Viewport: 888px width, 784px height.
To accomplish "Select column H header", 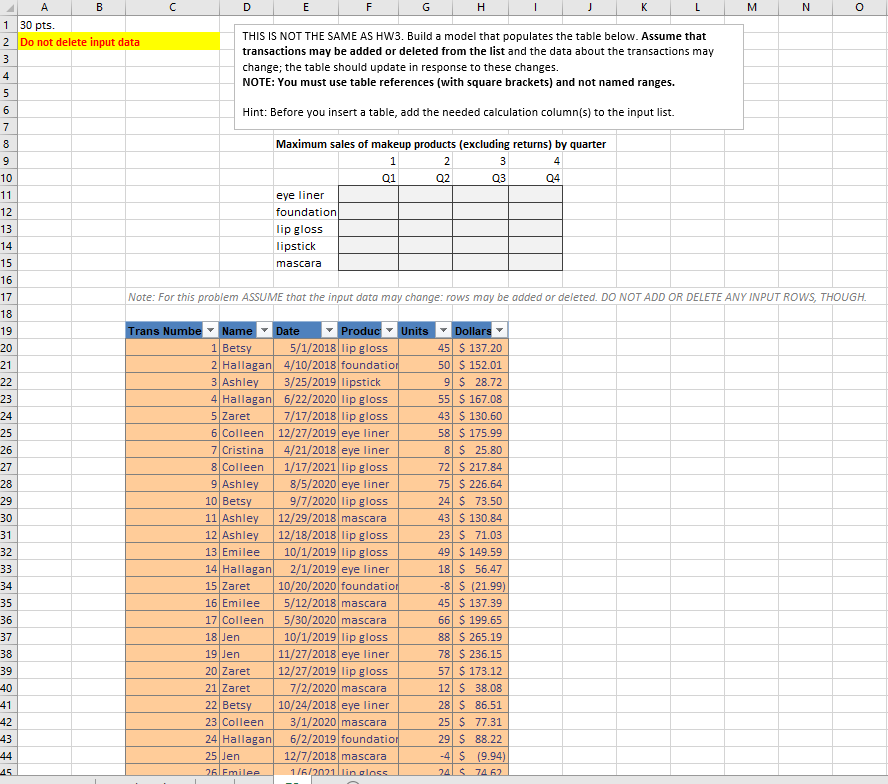I will click(x=481, y=7).
